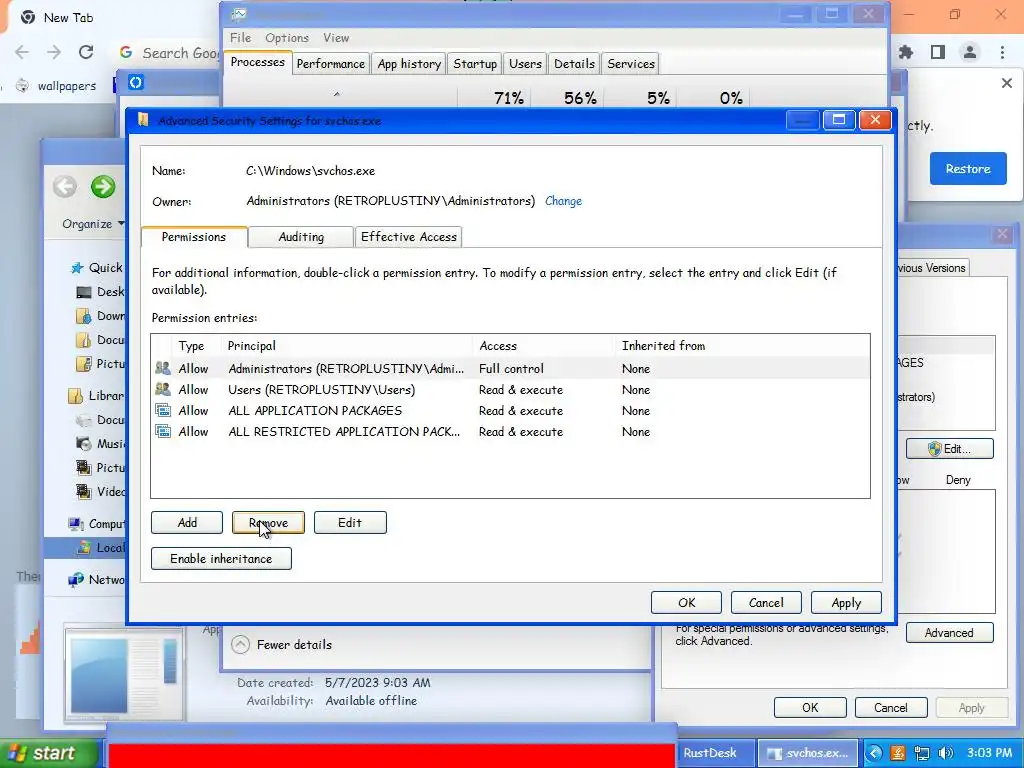Toggle Chrome side panel icon
This screenshot has height=768, width=1024.
(938, 52)
